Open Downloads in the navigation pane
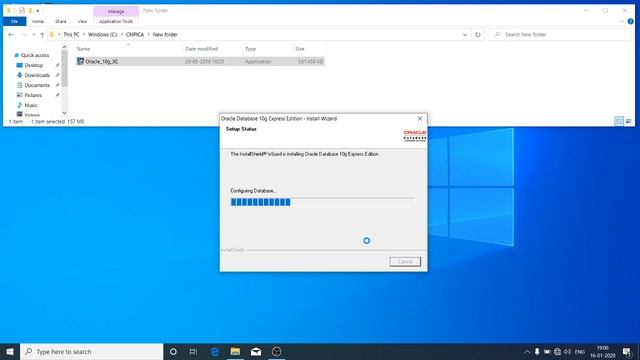 point(37,75)
